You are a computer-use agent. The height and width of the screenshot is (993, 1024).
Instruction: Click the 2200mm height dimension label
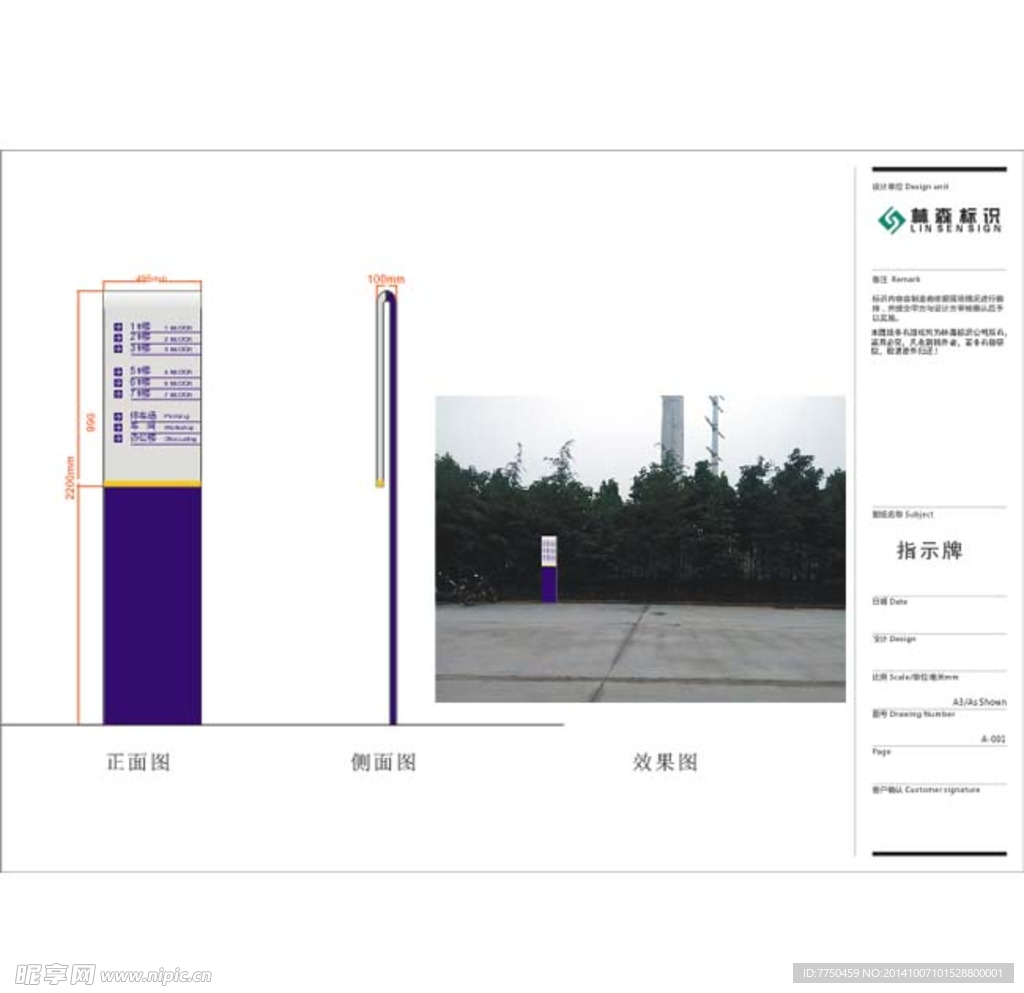pyautogui.click(x=70, y=477)
